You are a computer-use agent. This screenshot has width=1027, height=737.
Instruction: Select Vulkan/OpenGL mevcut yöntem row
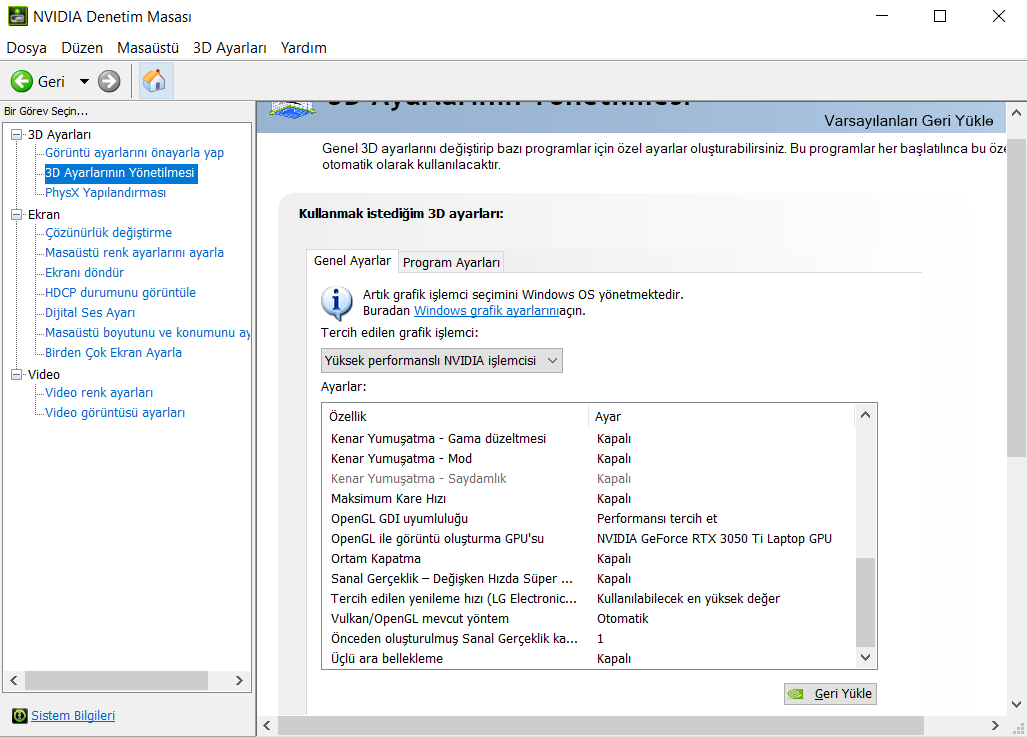click(588, 618)
